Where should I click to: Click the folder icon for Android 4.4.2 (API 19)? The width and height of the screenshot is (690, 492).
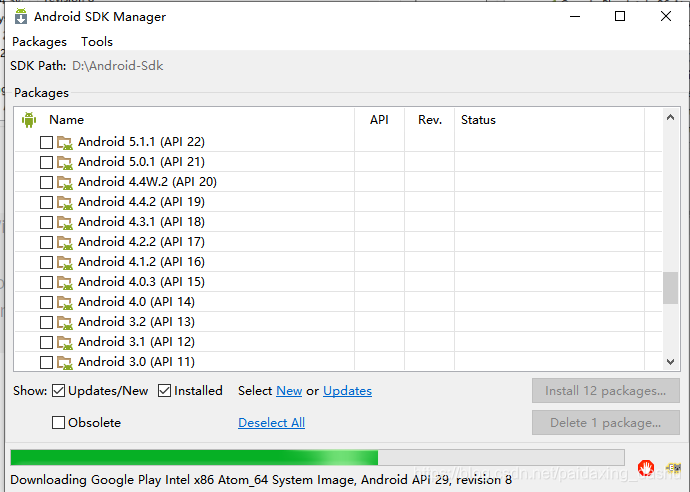(65, 202)
